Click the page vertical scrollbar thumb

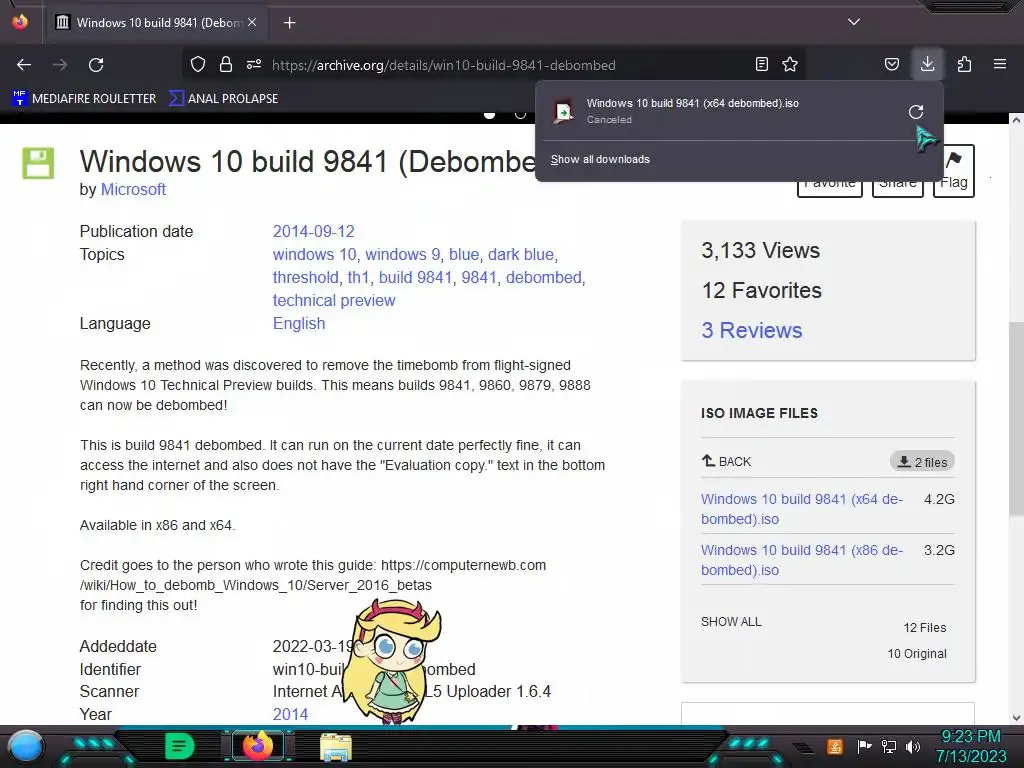point(1016,418)
